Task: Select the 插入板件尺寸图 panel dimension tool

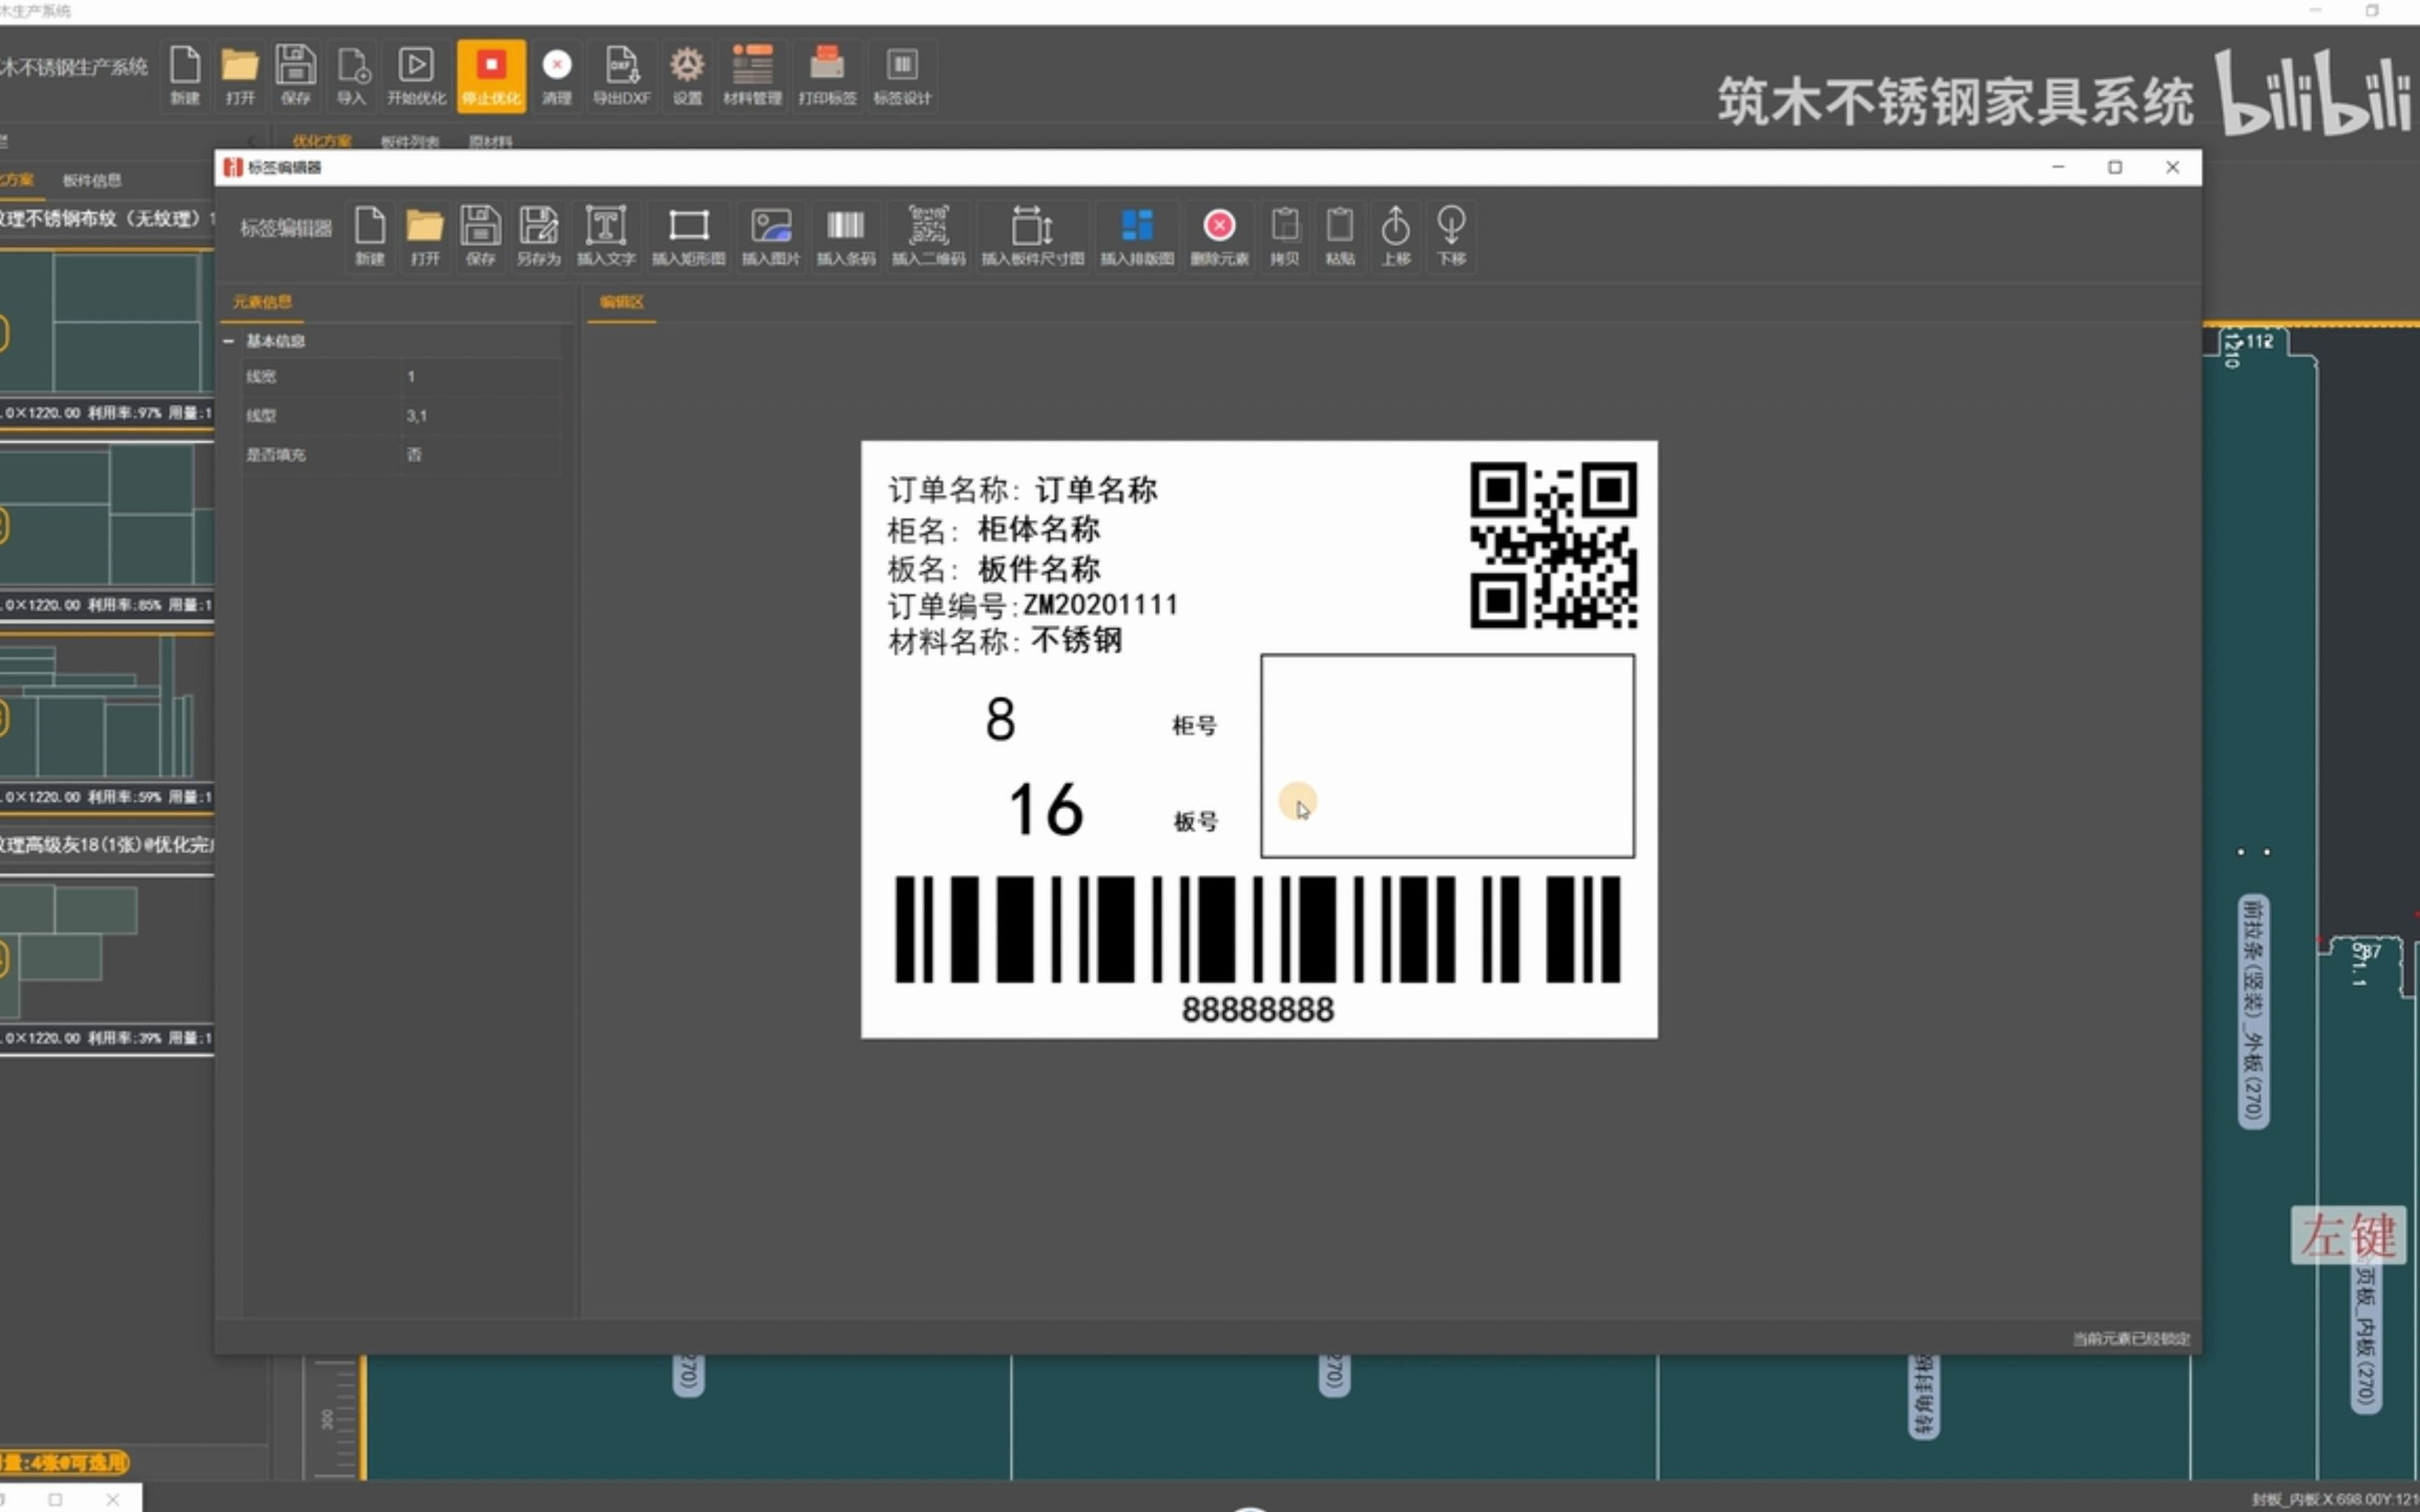Action: (1032, 236)
